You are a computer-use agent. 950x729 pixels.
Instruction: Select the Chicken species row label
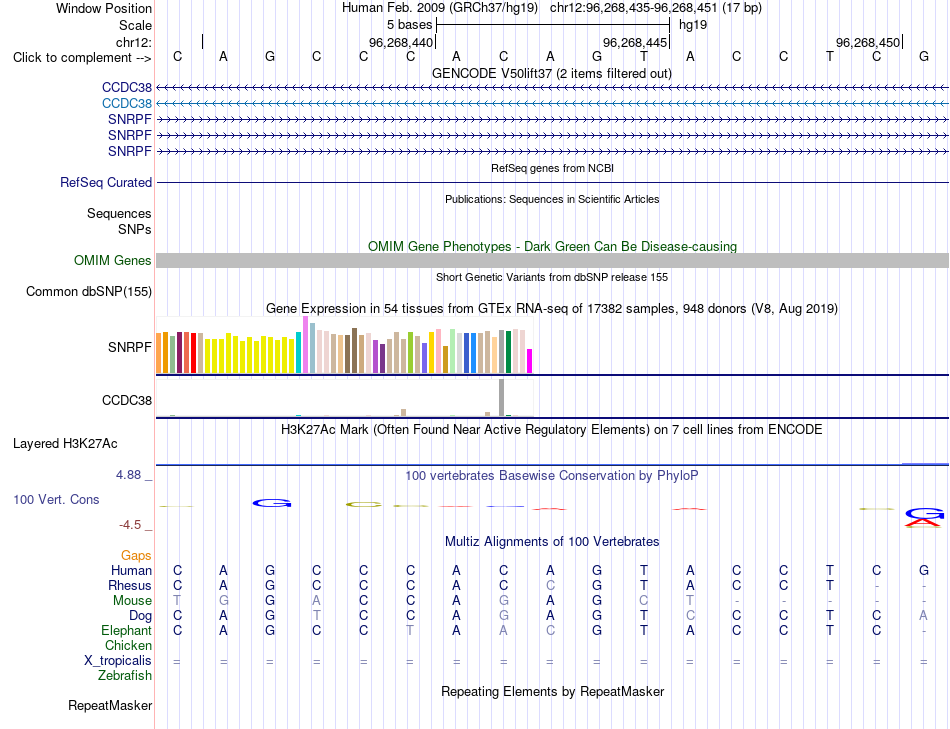tap(128, 645)
